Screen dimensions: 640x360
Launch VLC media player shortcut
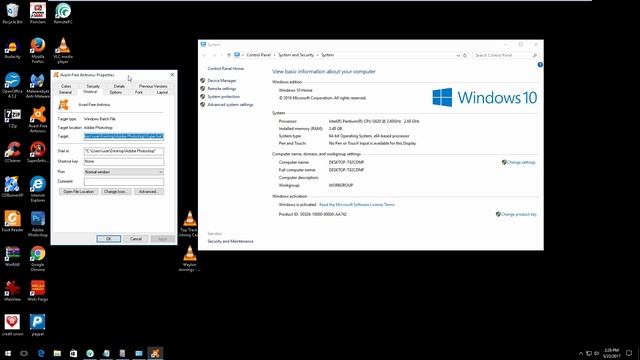coord(63,51)
